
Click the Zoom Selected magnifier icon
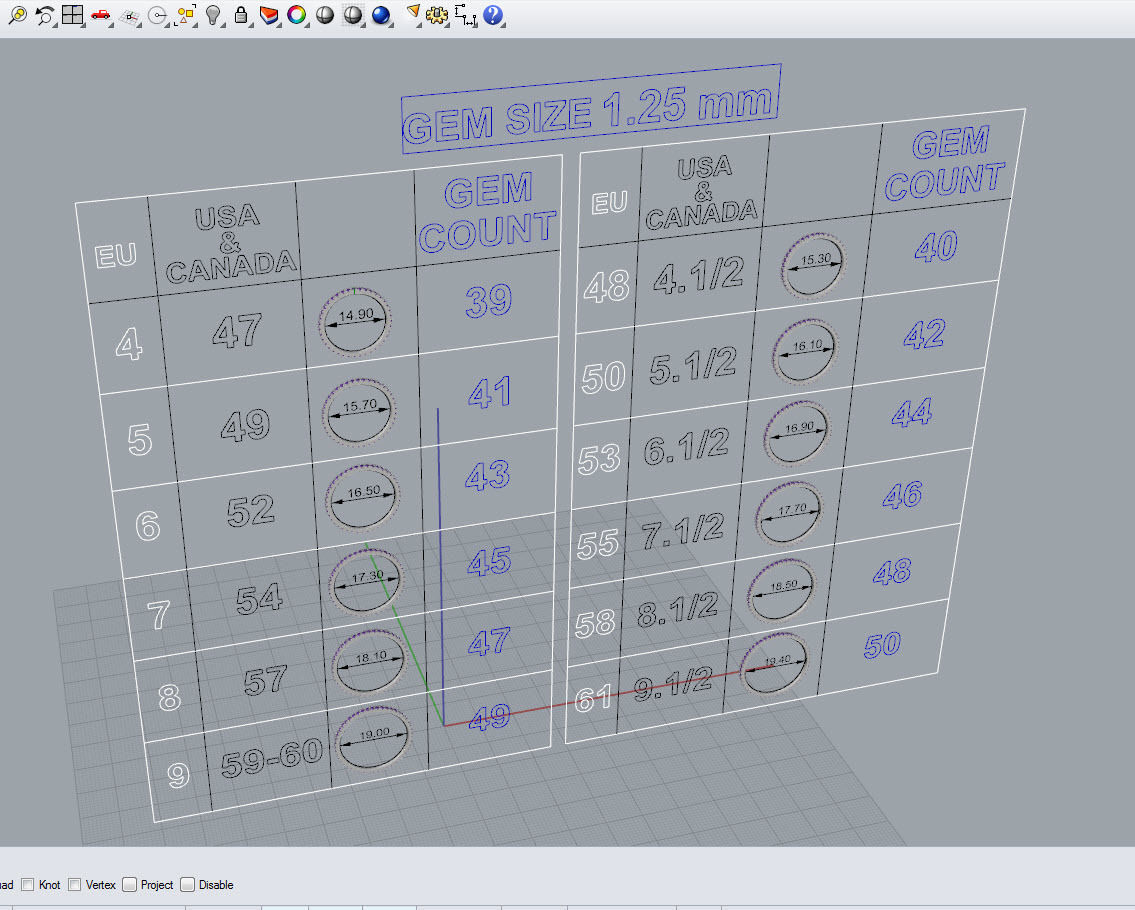tap(17, 14)
